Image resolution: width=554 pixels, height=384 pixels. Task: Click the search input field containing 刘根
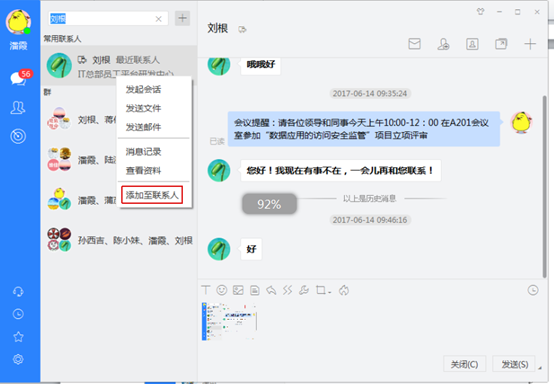coord(108,19)
